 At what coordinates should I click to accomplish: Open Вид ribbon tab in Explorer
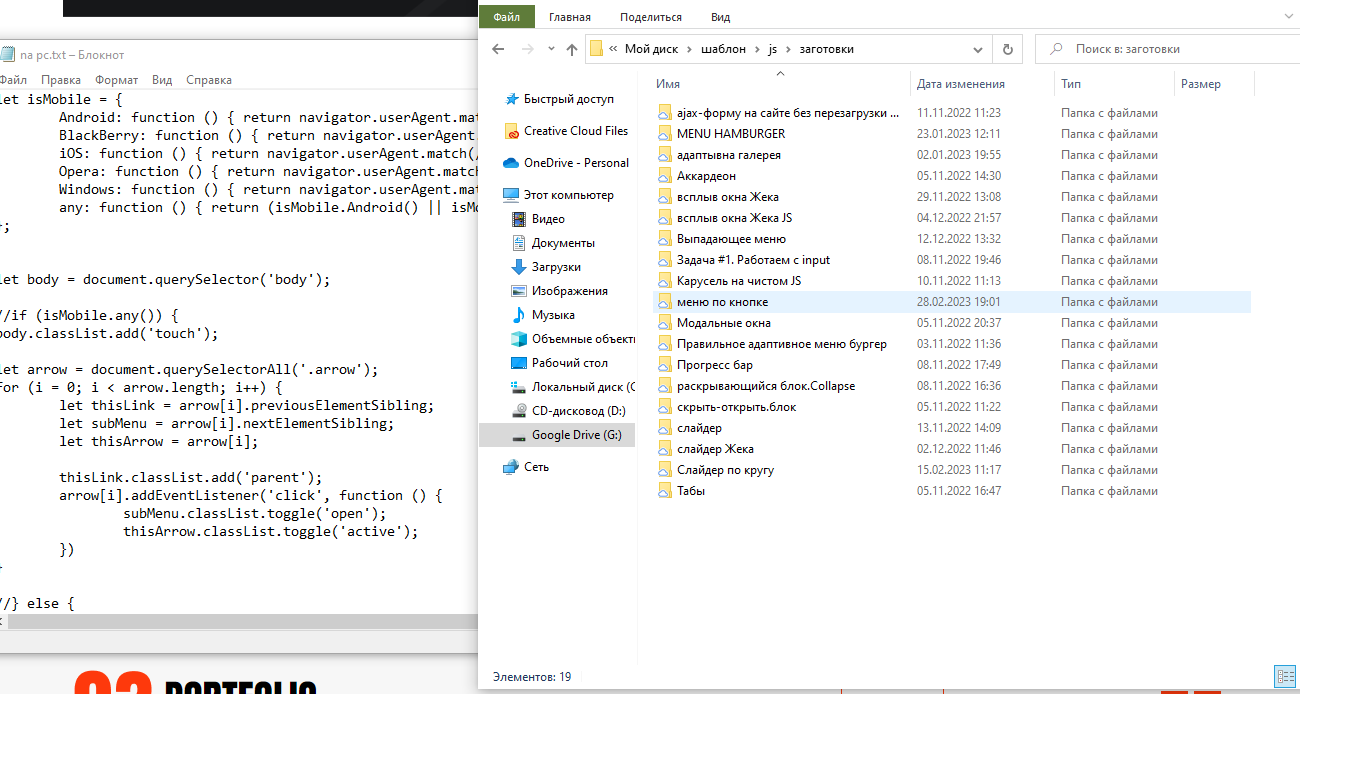720,17
